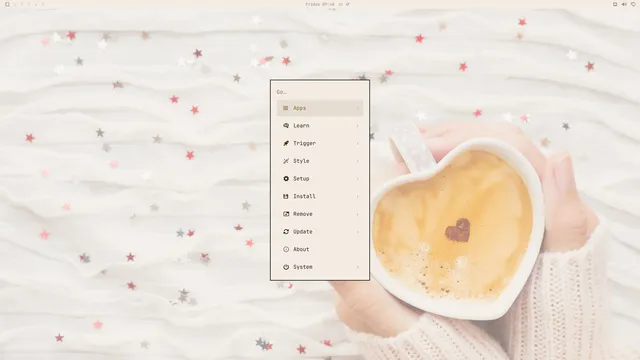640x360 pixels.
Task: Expand the Remove submenu chevron
Action: pyautogui.click(x=358, y=214)
